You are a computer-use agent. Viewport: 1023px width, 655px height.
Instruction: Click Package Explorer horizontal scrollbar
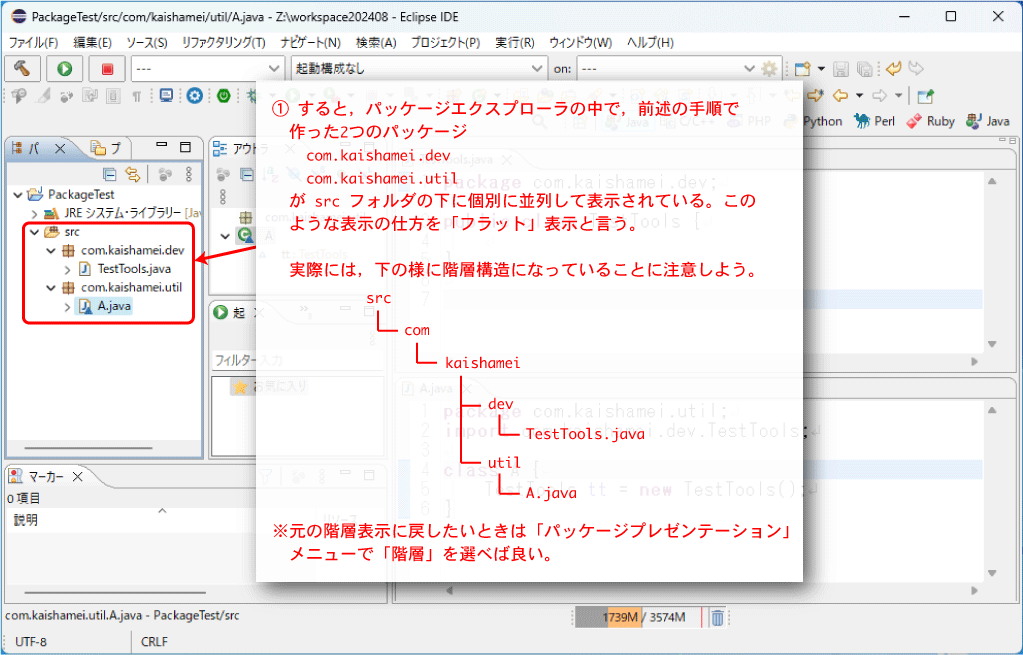(89, 449)
